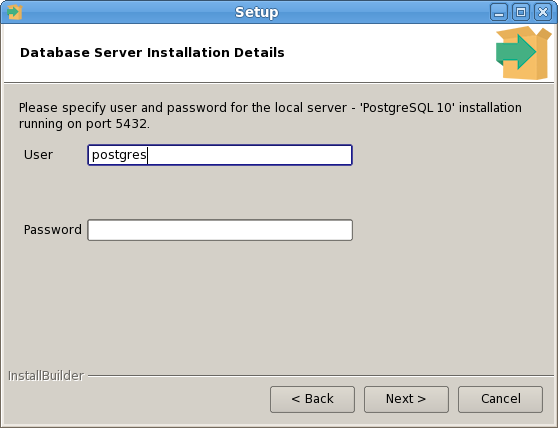The height and width of the screenshot is (428, 558).
Task: Maximize the Setup window
Action: pyautogui.click(x=521, y=12)
